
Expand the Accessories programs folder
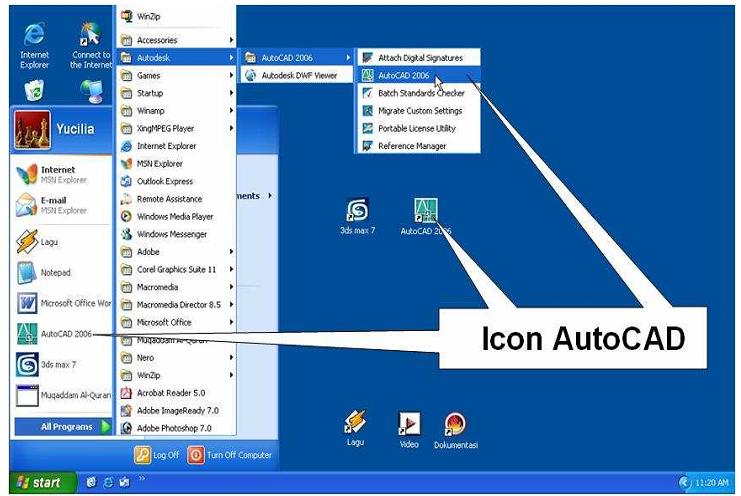177,40
